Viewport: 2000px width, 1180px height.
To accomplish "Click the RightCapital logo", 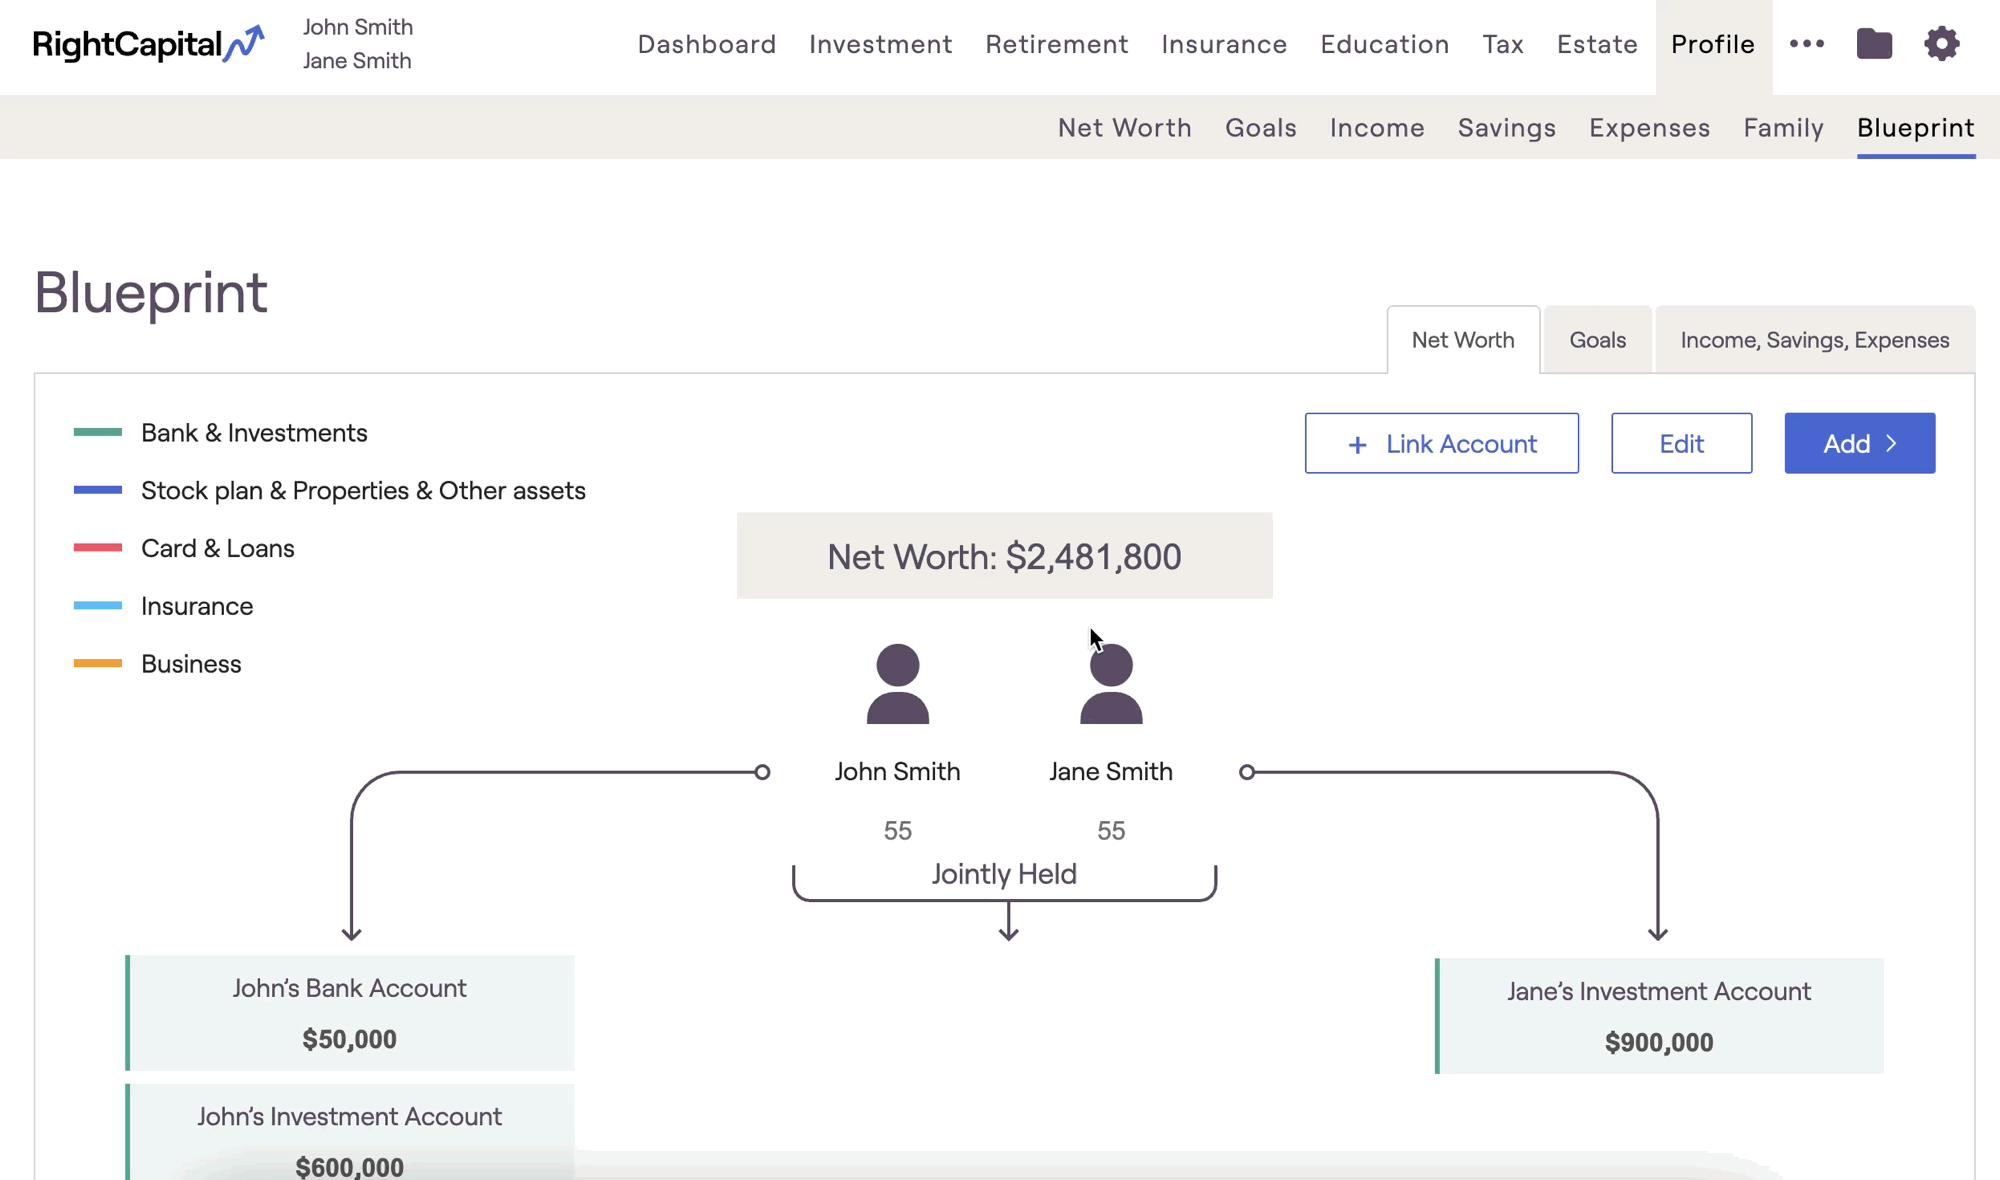I will (x=148, y=44).
